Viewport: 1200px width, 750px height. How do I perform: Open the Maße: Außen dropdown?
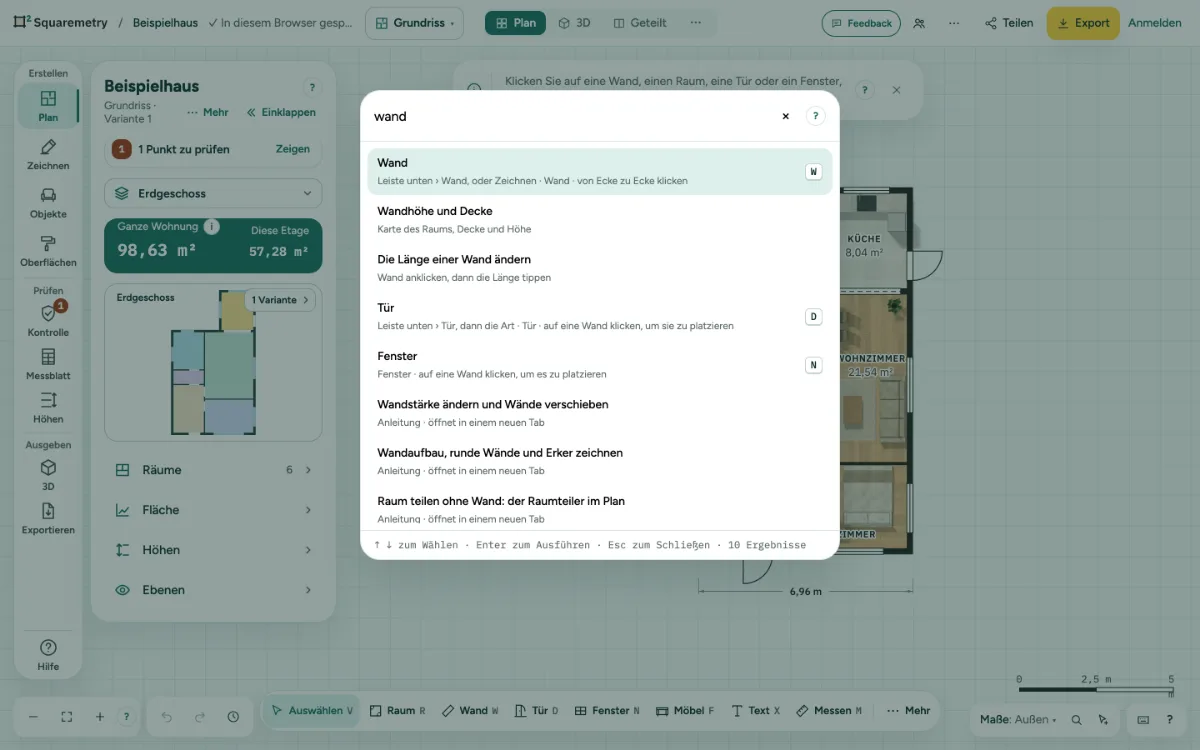point(1016,719)
